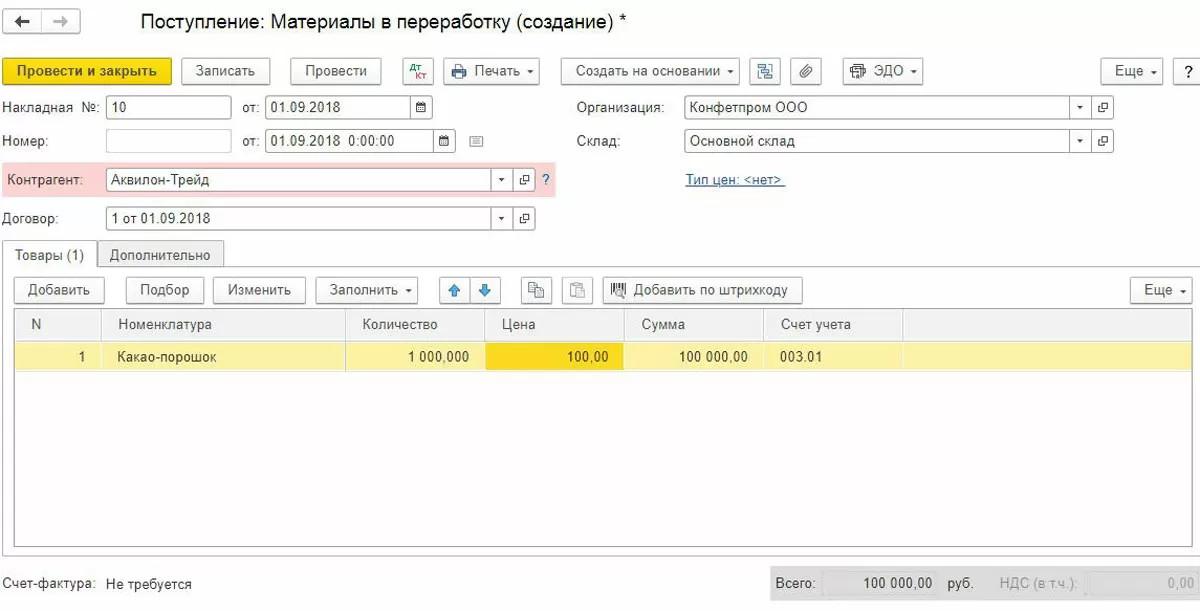
Task: Click the Номенклатура column header
Action: click(x=223, y=324)
